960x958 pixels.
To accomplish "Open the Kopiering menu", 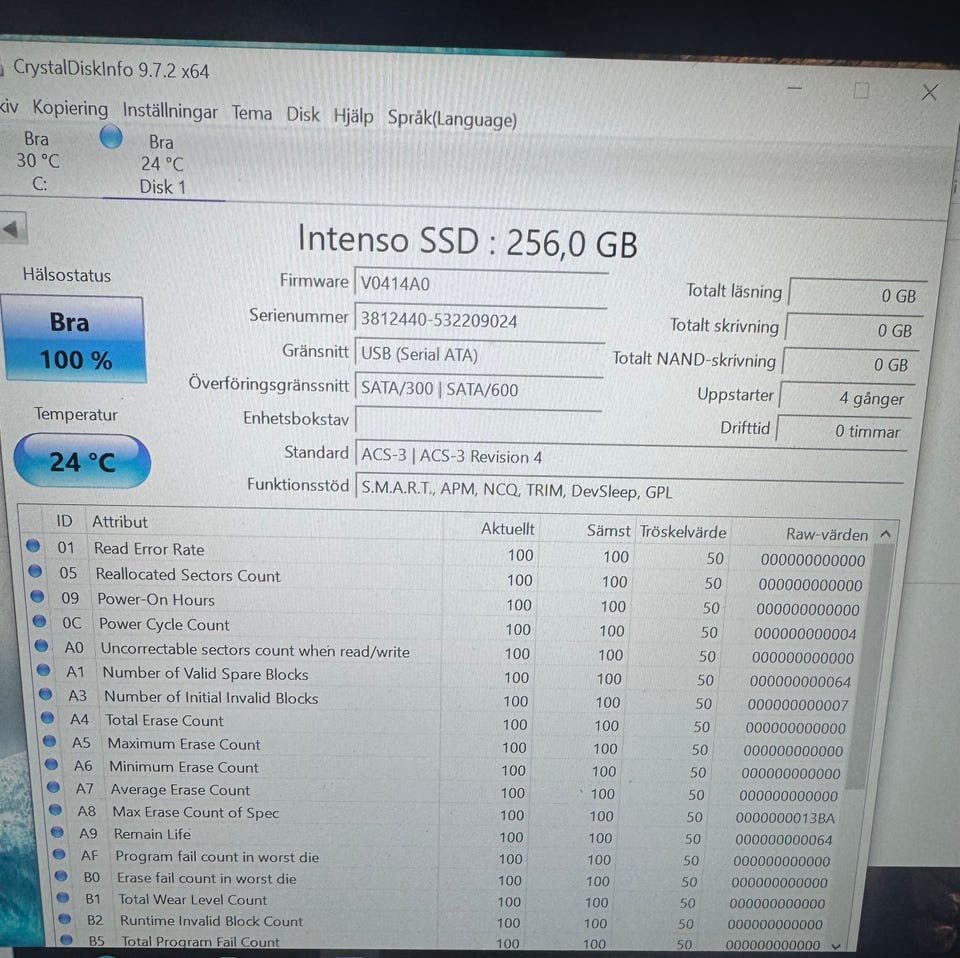I will click(x=70, y=108).
